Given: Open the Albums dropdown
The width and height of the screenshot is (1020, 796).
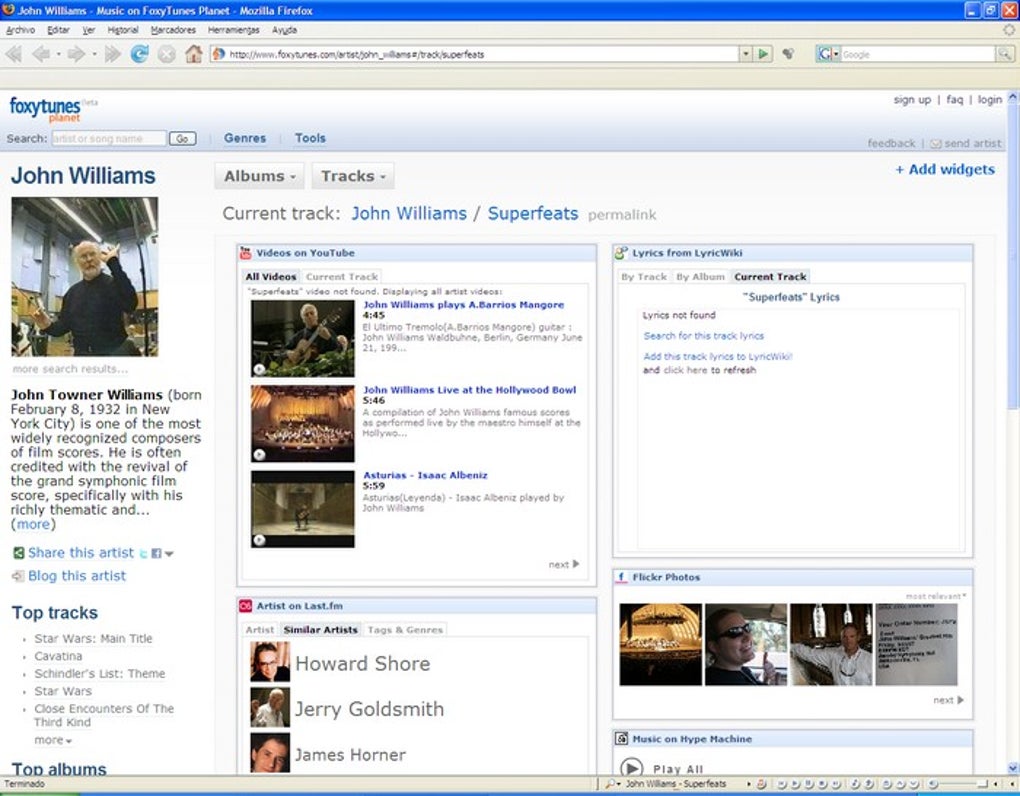Looking at the screenshot, I should click(x=259, y=176).
